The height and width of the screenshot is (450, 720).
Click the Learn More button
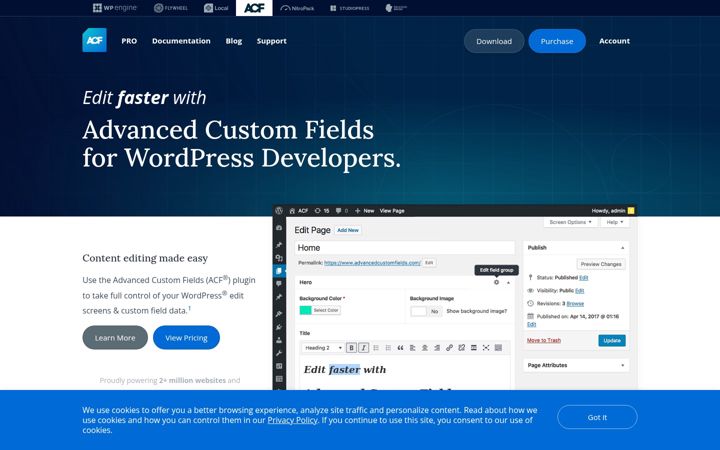(x=115, y=338)
